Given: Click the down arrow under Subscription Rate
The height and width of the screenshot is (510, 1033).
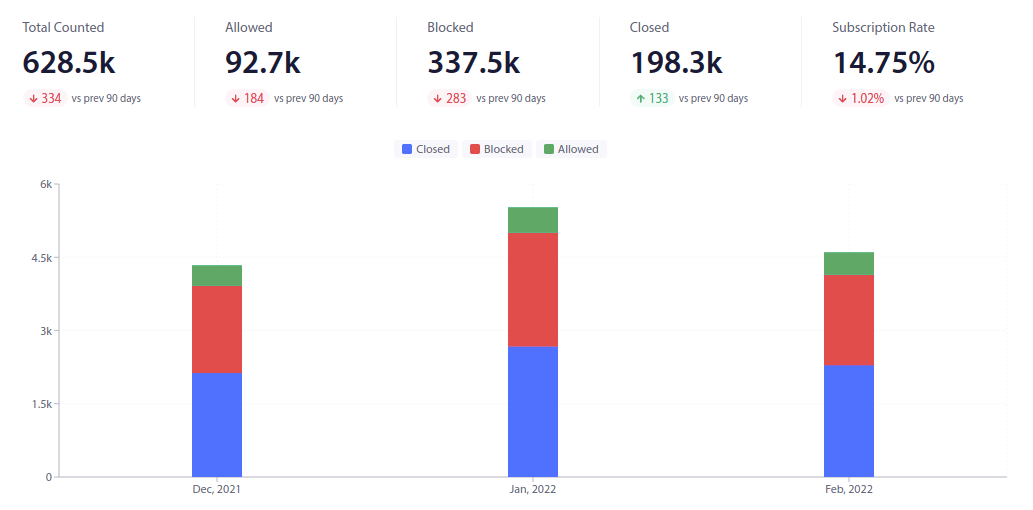Looking at the screenshot, I should point(843,98).
